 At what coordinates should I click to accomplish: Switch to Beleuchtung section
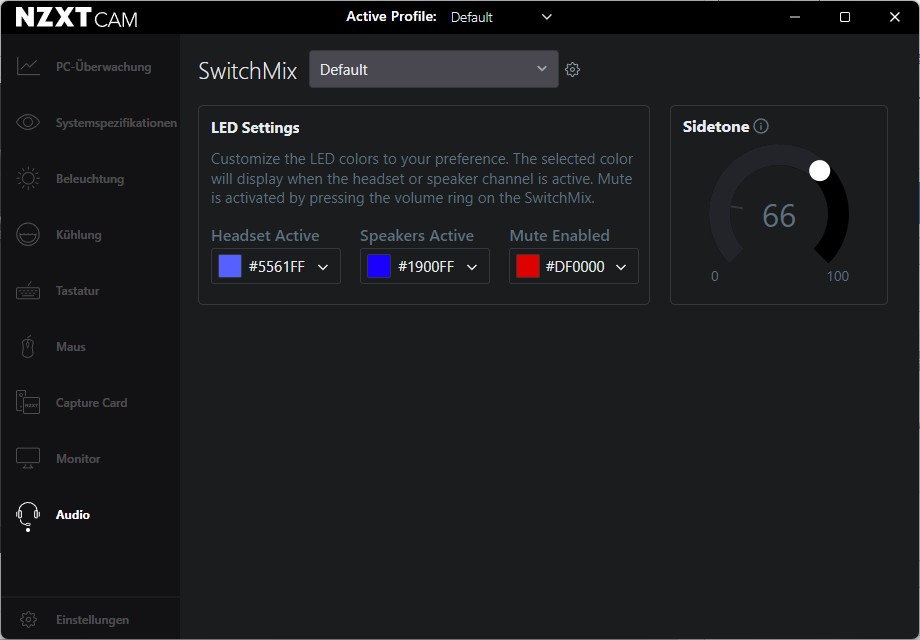tap(90, 178)
